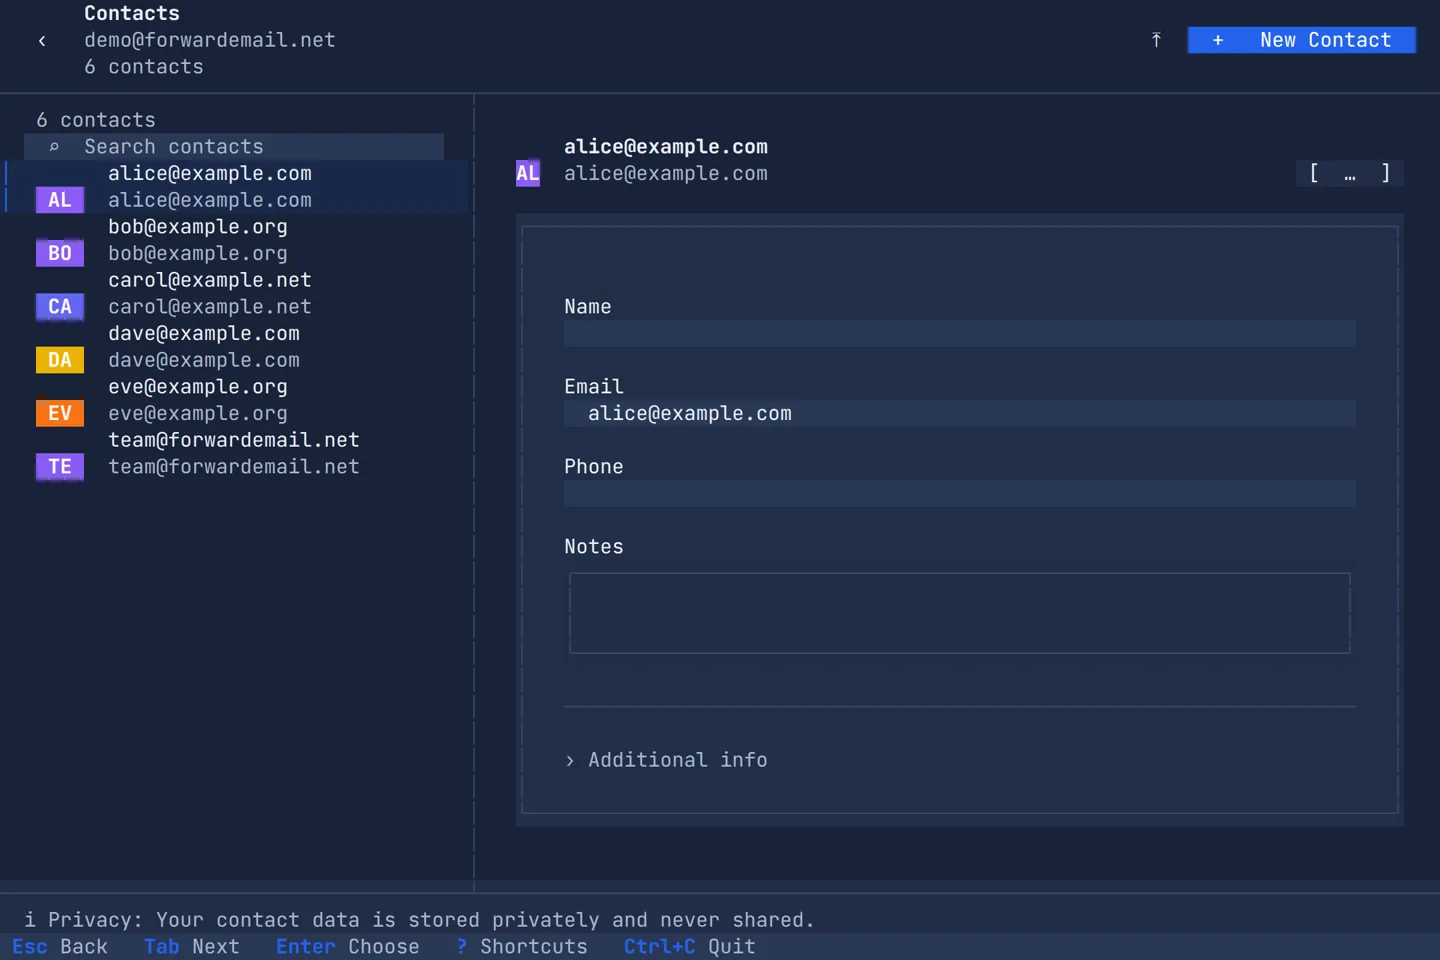Open the ? Shortcuts help
This screenshot has height=960, width=1440.
(x=522, y=947)
